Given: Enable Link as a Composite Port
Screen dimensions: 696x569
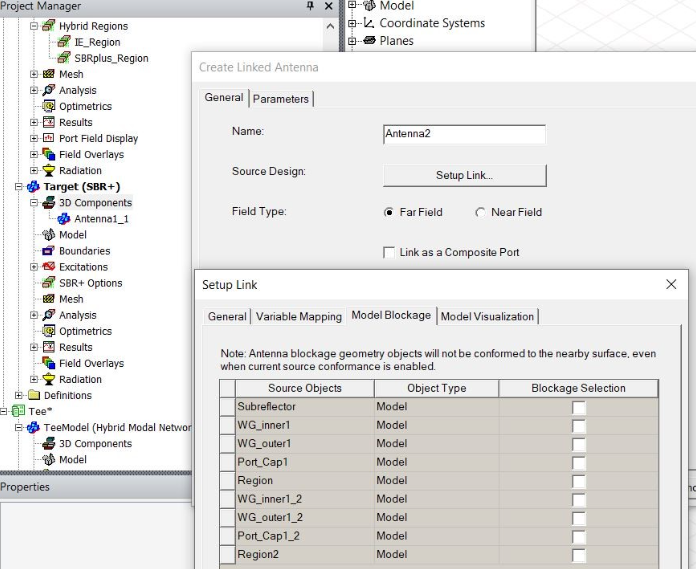Looking at the screenshot, I should (x=390, y=252).
